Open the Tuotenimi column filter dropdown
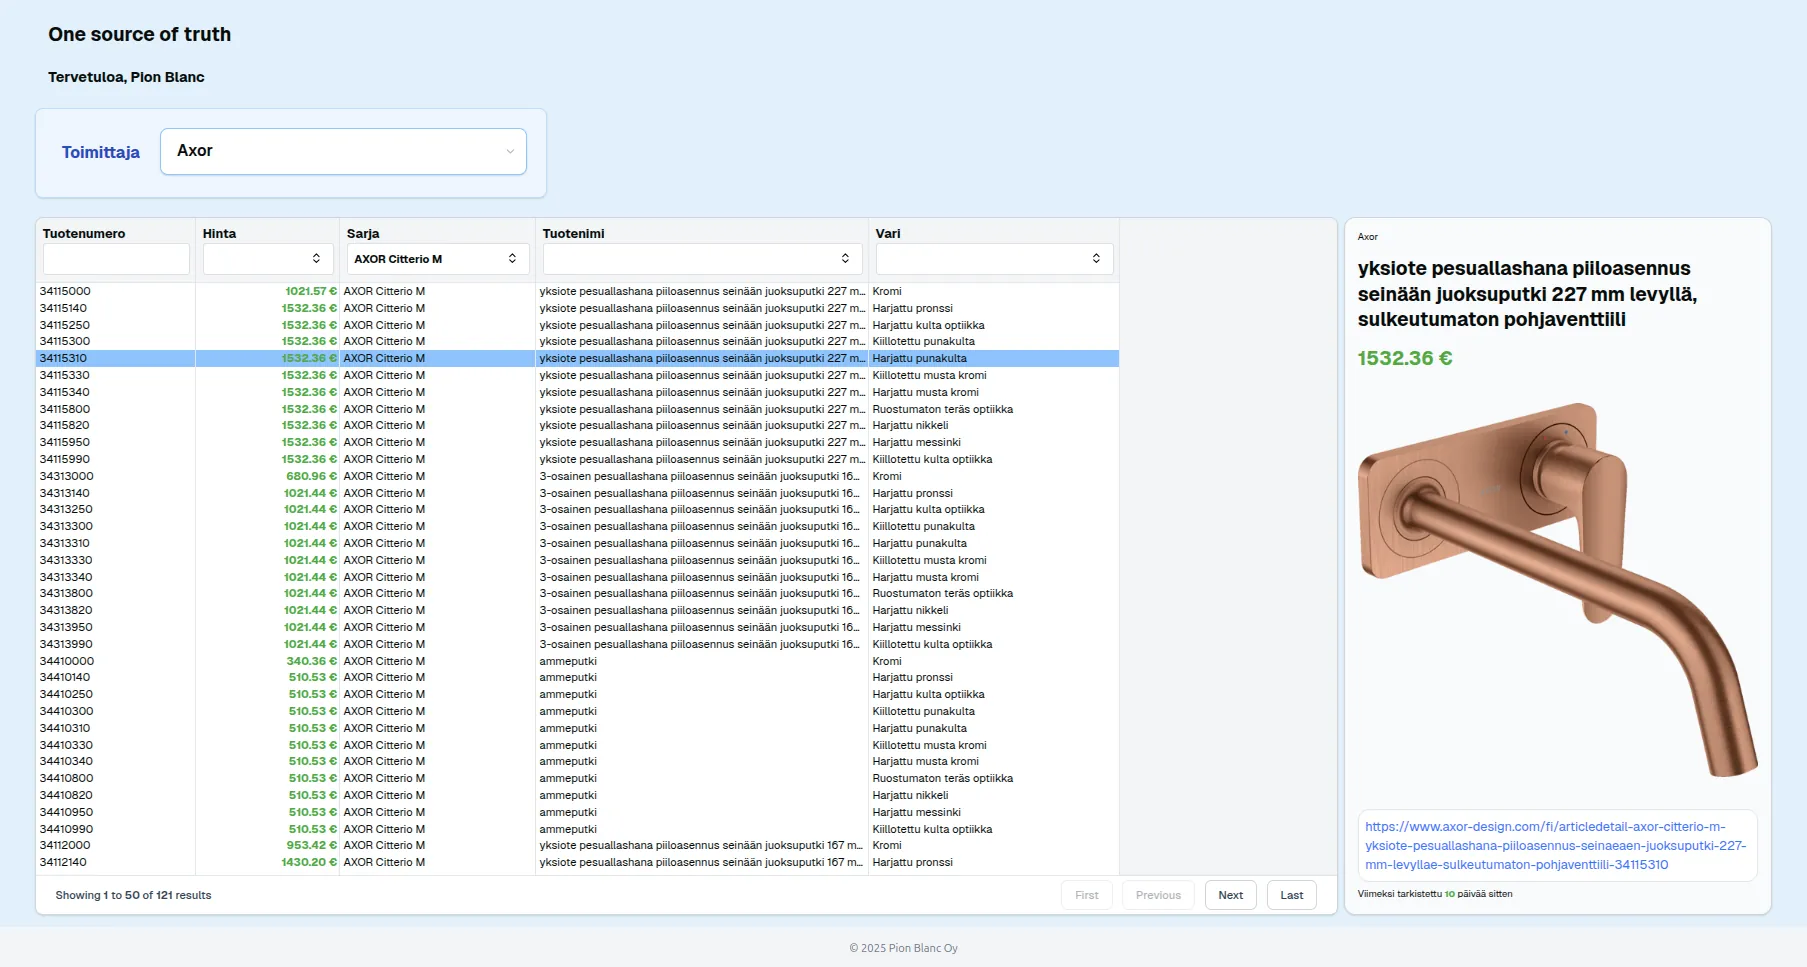The width and height of the screenshot is (1807, 967). (x=702, y=259)
